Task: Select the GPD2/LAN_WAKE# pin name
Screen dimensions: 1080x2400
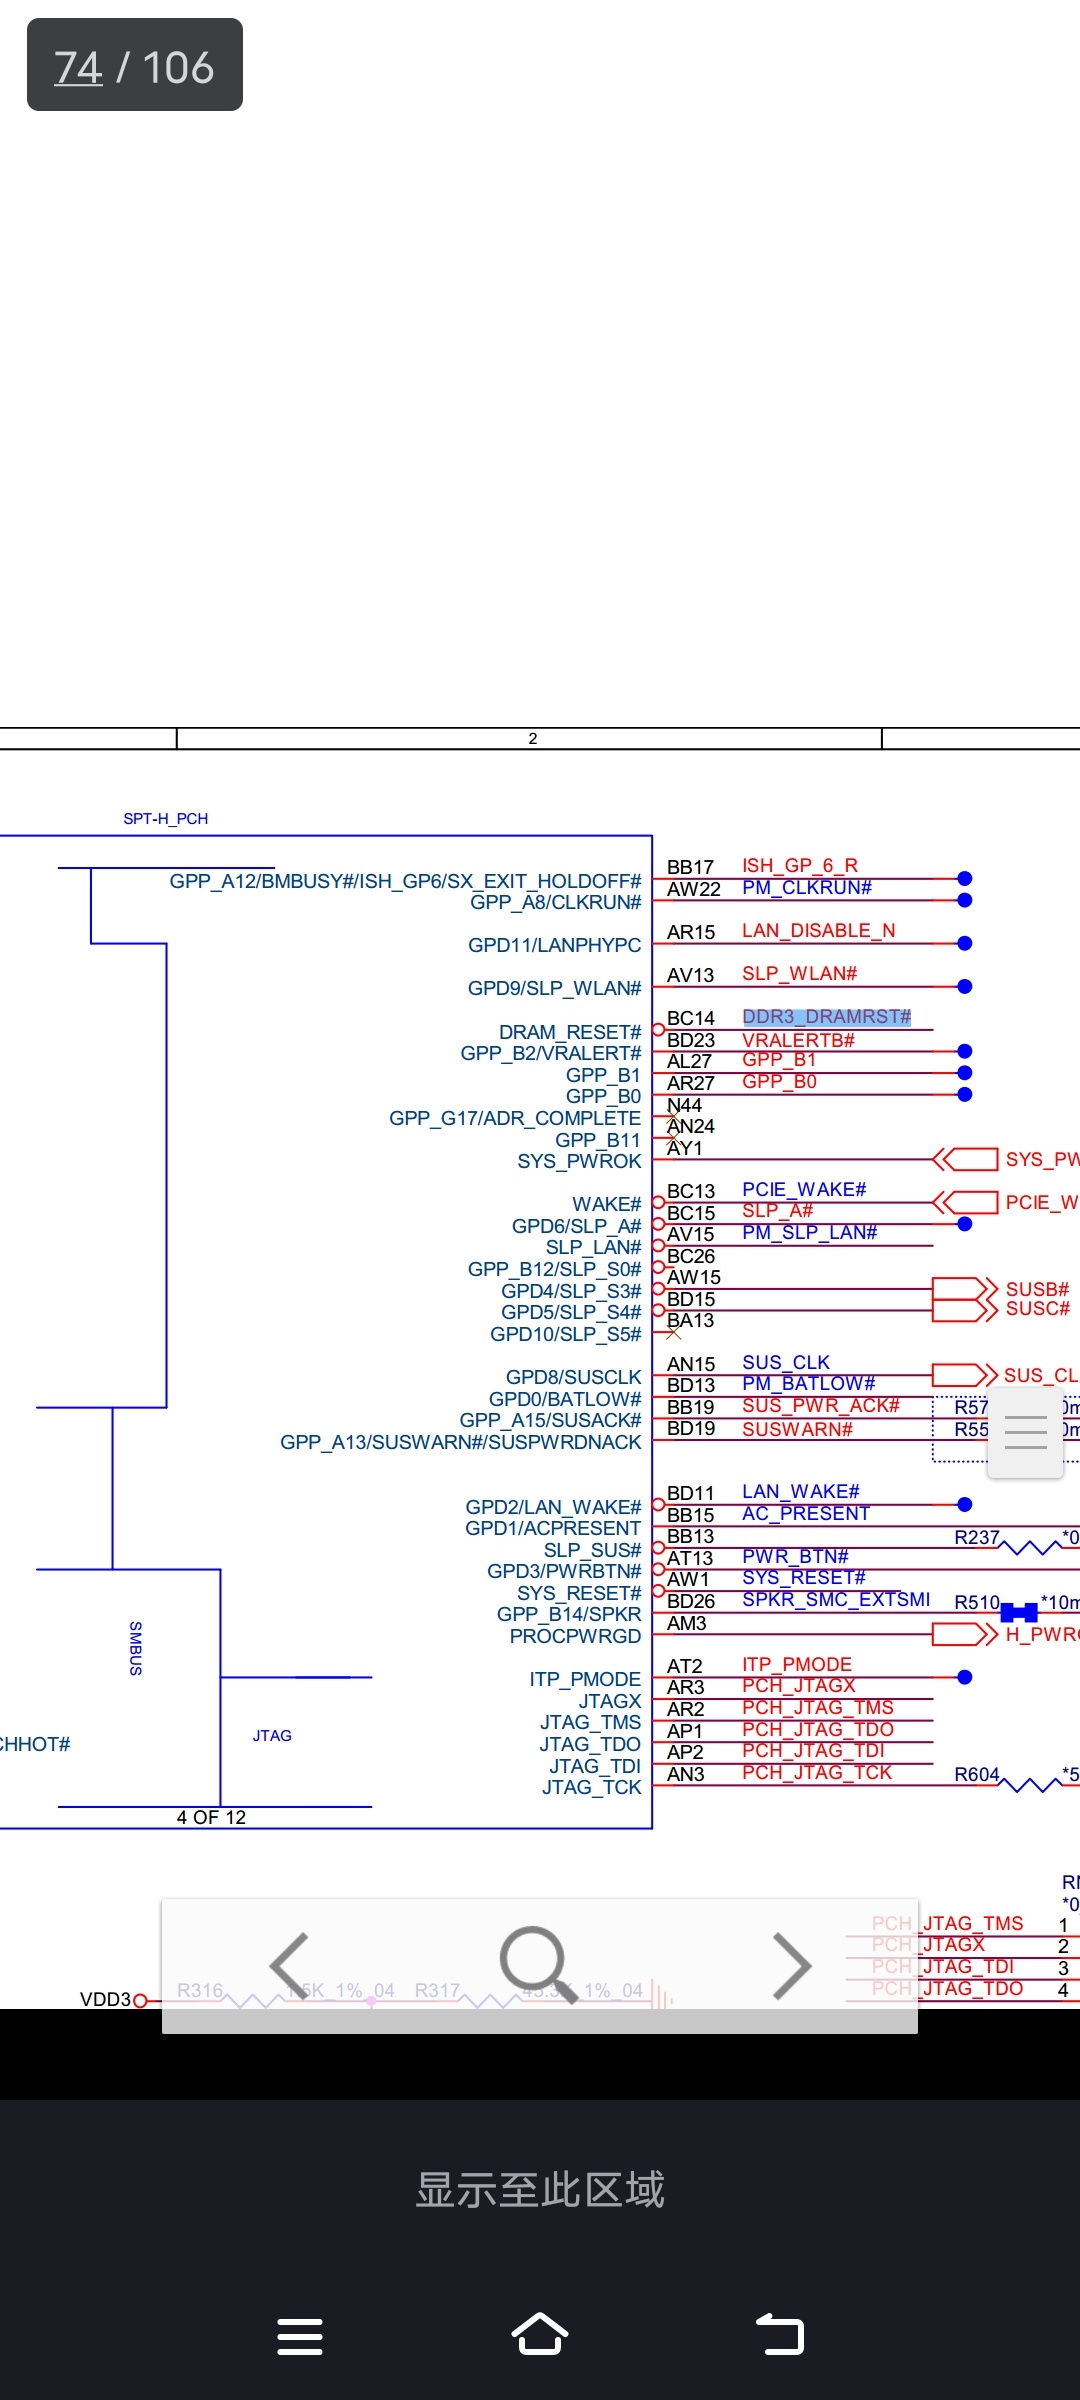Action: (553, 1507)
